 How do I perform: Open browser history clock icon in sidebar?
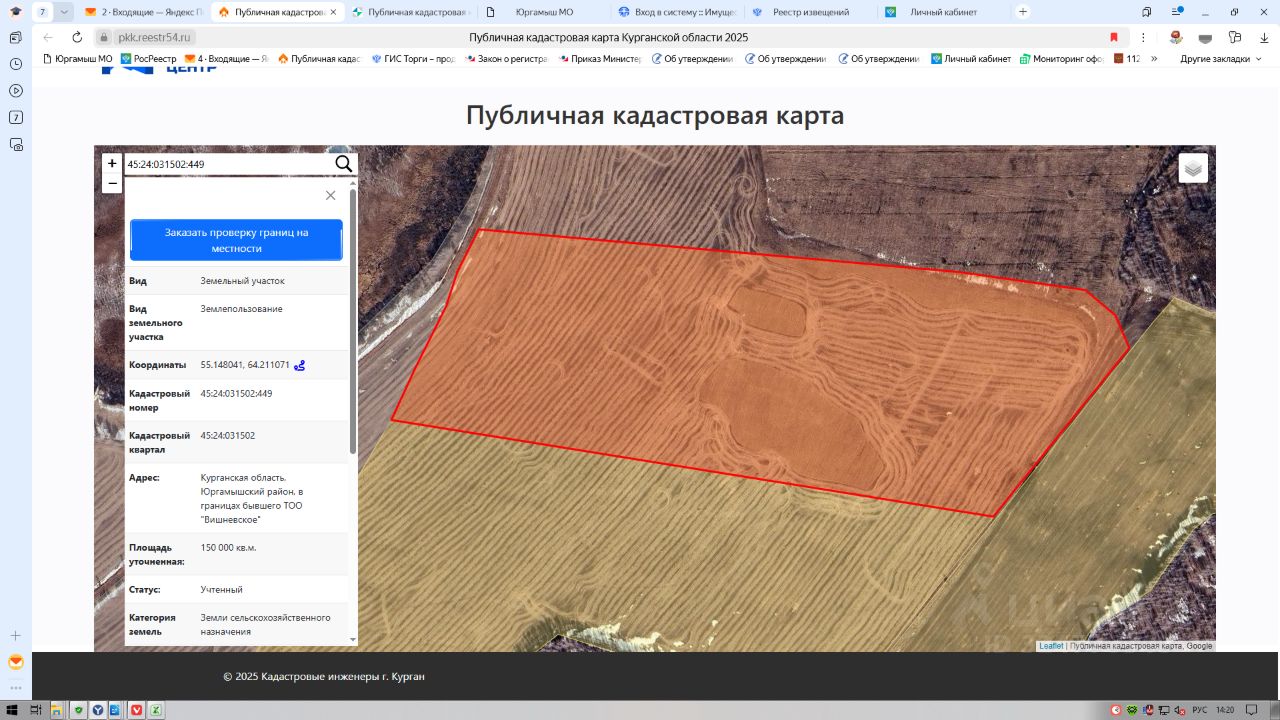tap(16, 64)
